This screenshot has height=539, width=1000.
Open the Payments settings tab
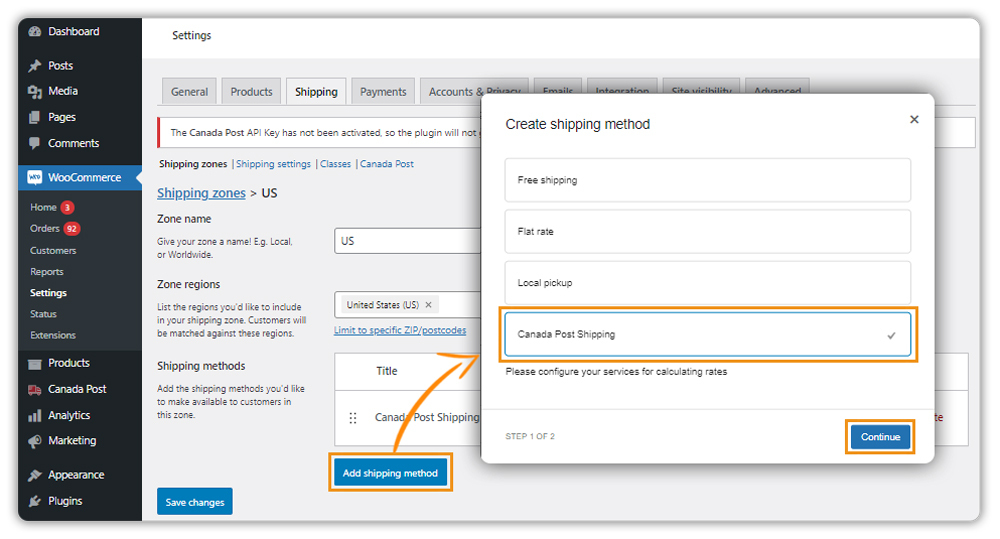coord(383,91)
